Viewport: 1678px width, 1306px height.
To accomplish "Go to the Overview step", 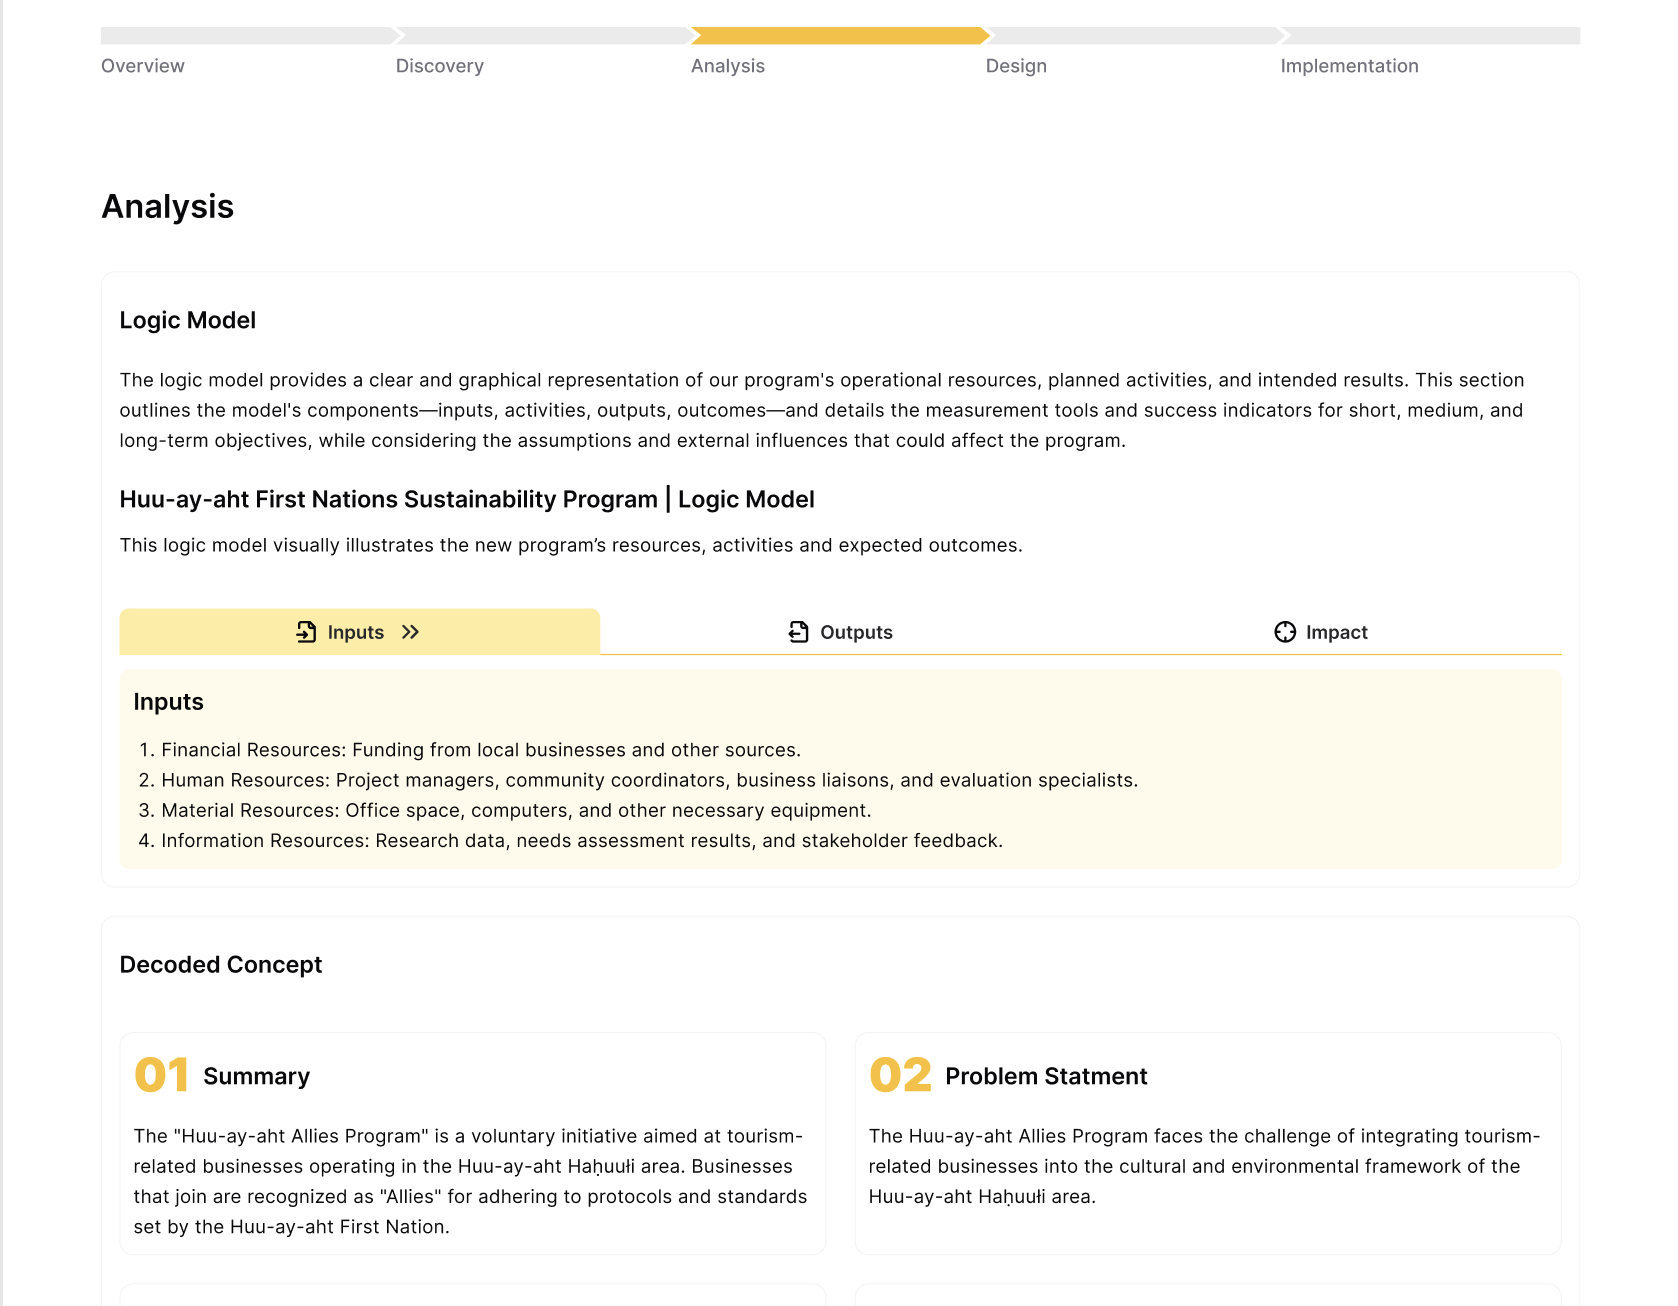I will click(x=143, y=66).
